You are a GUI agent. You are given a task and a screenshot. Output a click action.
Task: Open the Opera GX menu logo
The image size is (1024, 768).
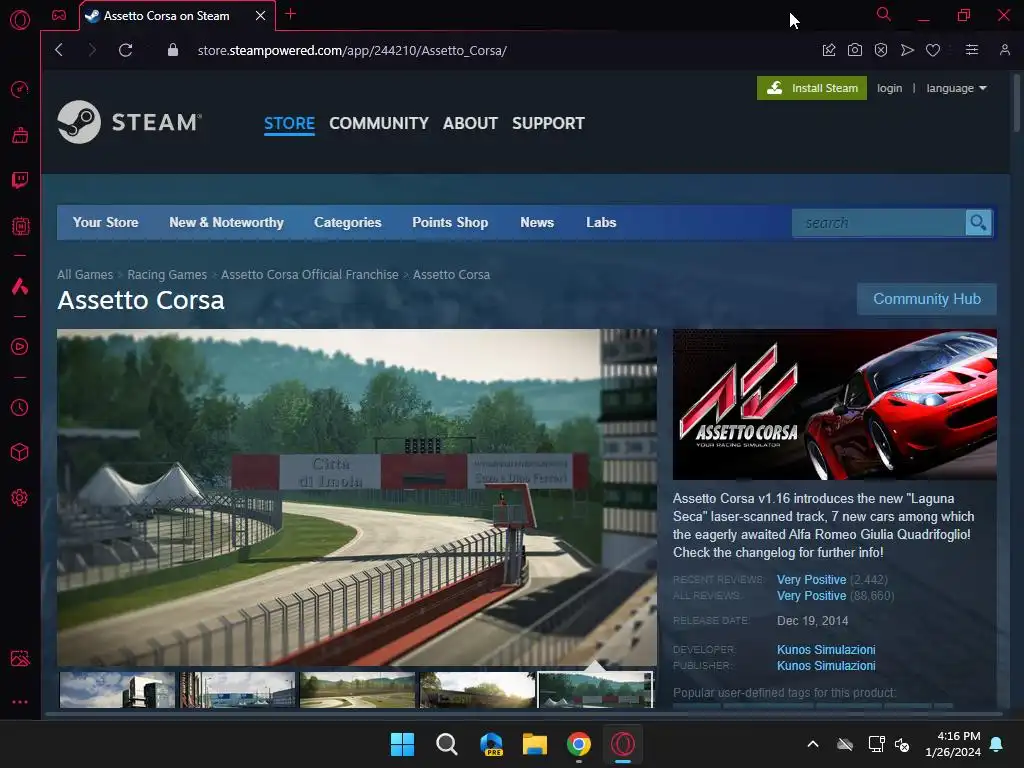click(x=20, y=20)
